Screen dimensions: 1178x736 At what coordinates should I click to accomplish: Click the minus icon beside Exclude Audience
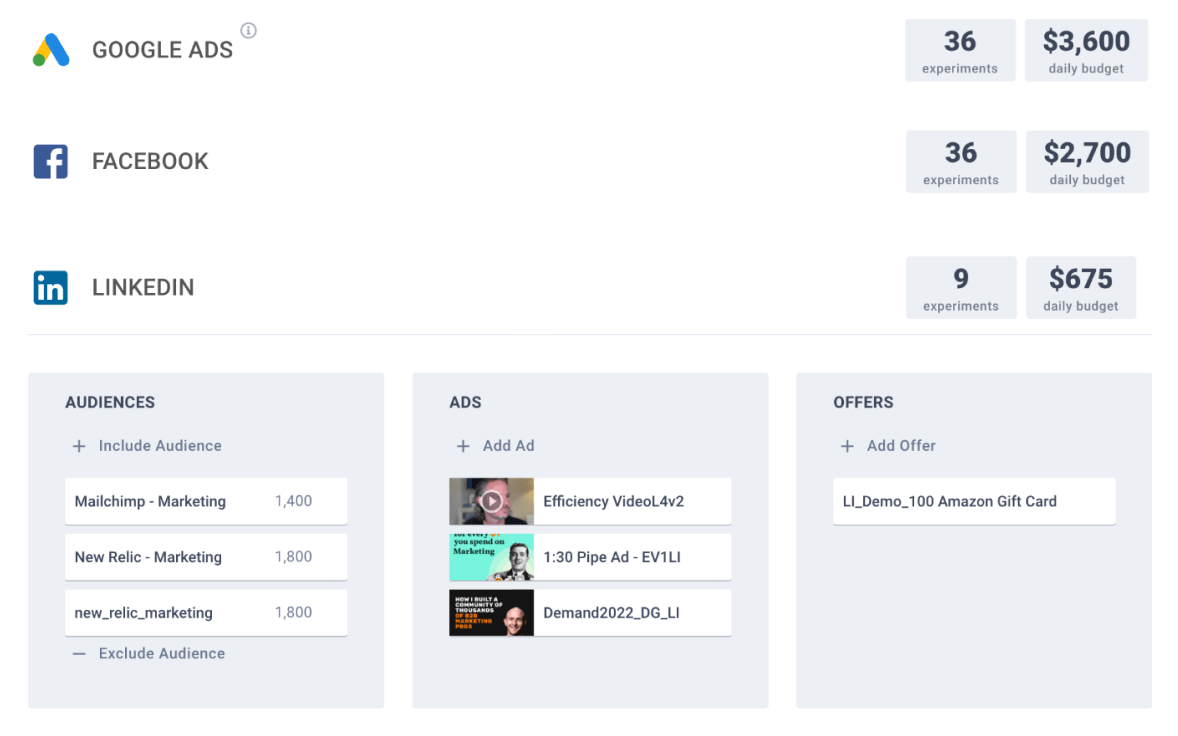[x=79, y=654]
